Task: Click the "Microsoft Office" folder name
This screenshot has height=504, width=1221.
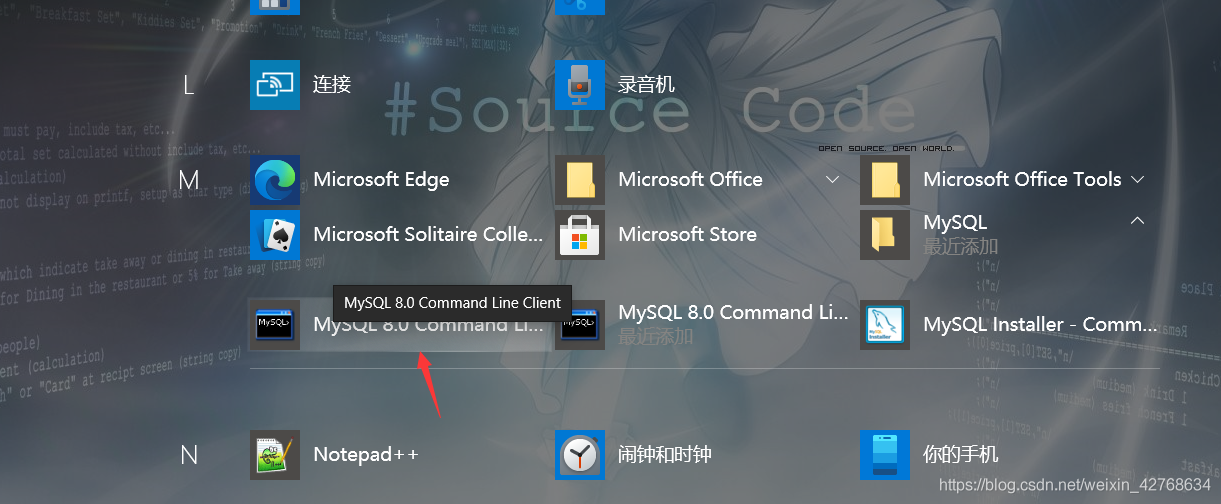Action: click(x=690, y=180)
